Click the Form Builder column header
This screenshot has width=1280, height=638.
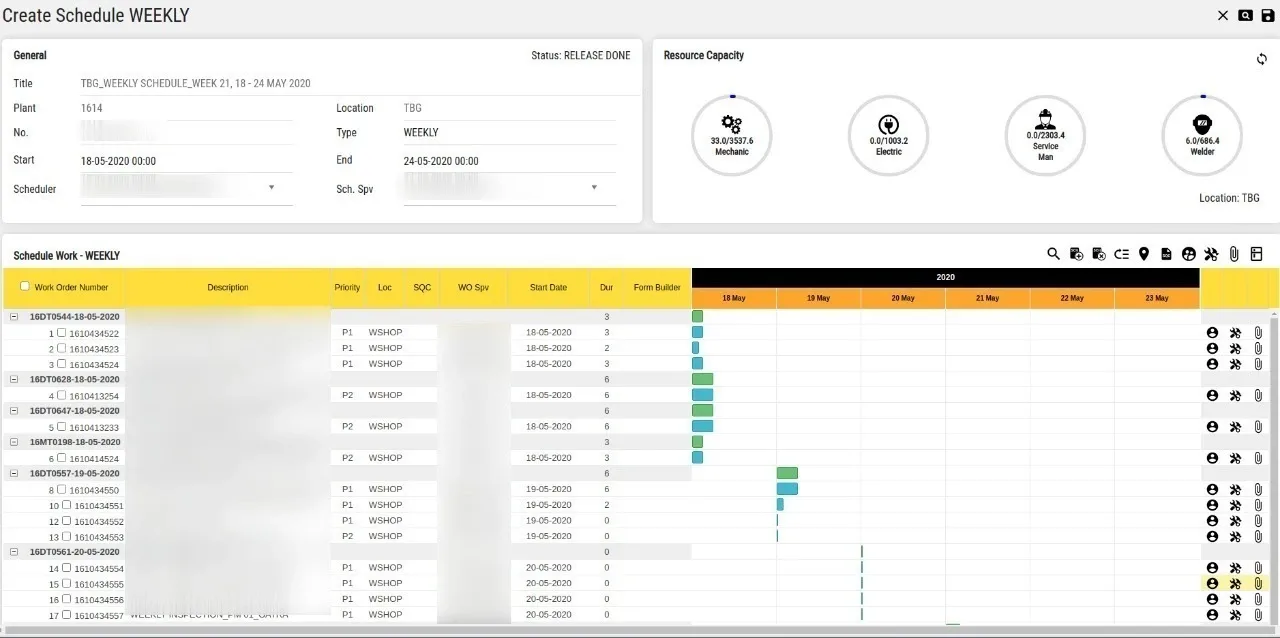tap(657, 288)
